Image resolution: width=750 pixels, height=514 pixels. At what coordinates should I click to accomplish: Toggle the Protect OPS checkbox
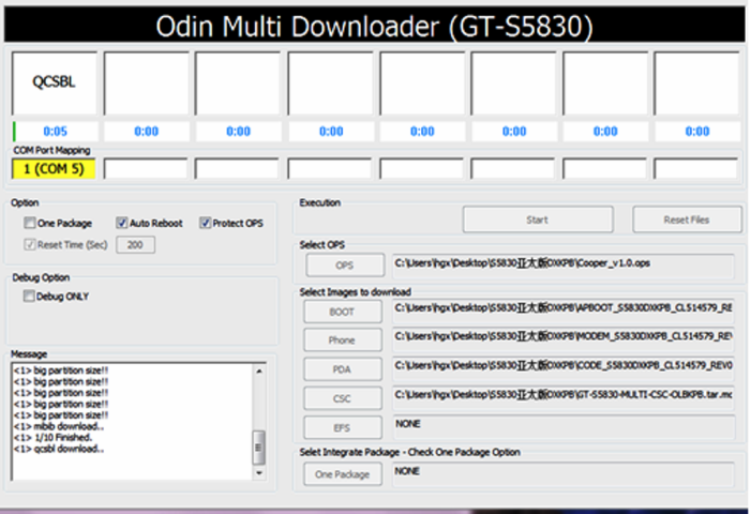point(205,223)
